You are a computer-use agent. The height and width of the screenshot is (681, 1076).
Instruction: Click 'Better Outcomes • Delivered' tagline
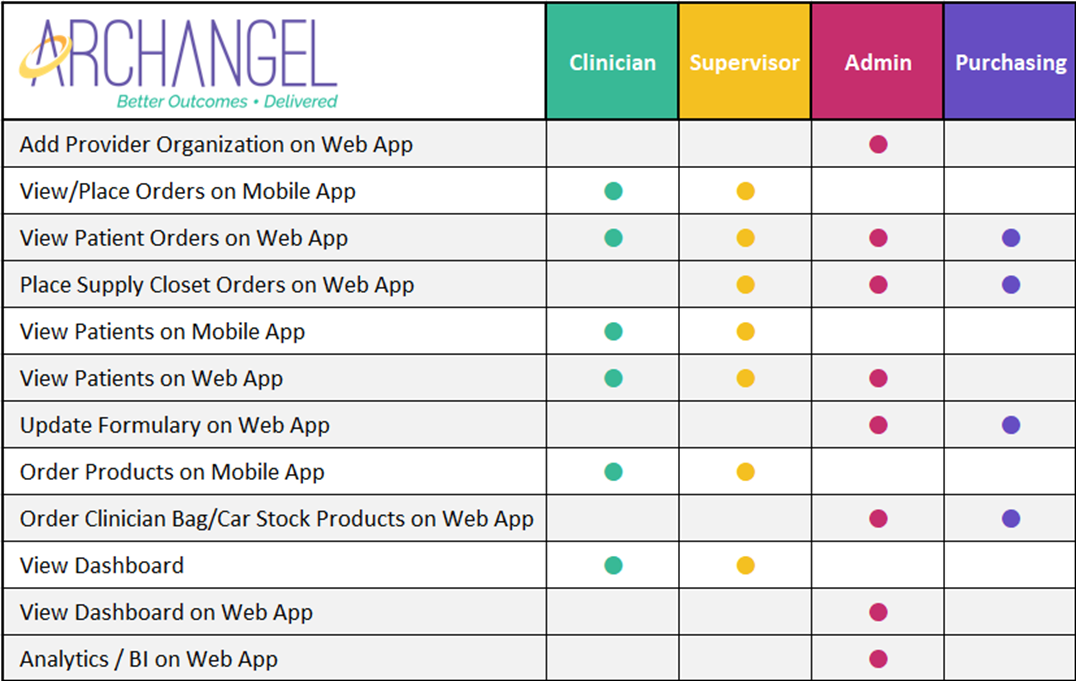coord(227,101)
